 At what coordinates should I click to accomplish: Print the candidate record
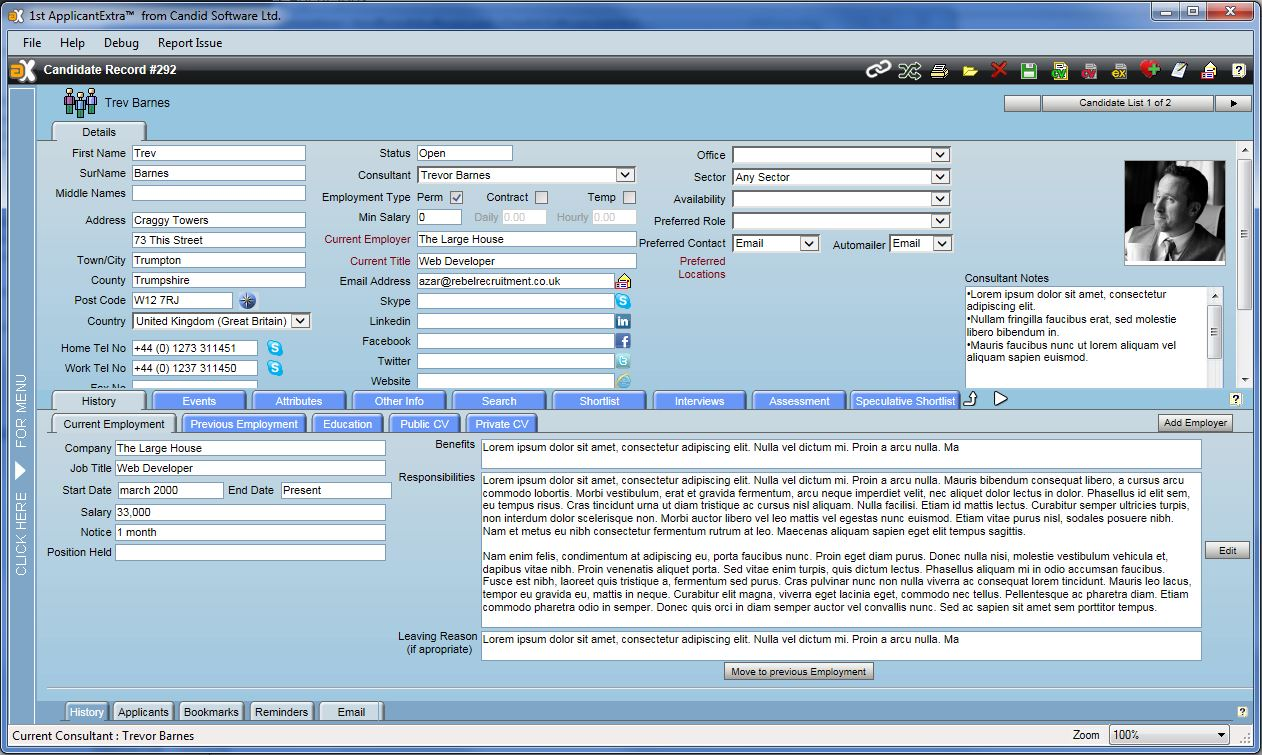click(940, 71)
